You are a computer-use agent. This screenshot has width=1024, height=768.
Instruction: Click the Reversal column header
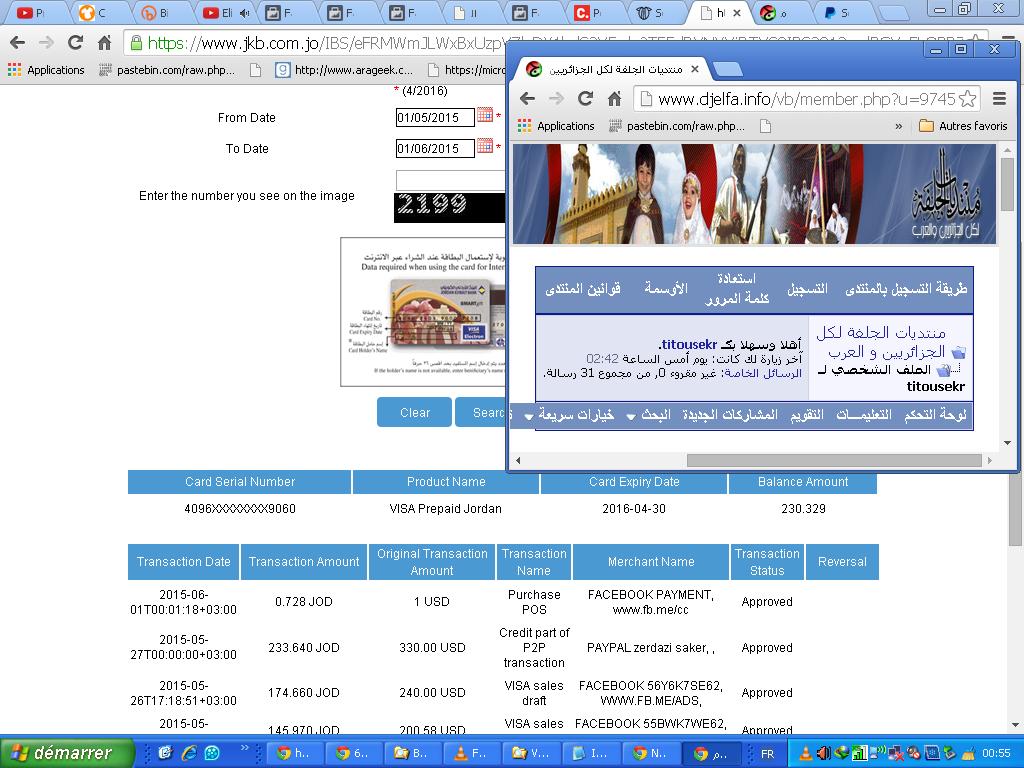tap(842, 562)
